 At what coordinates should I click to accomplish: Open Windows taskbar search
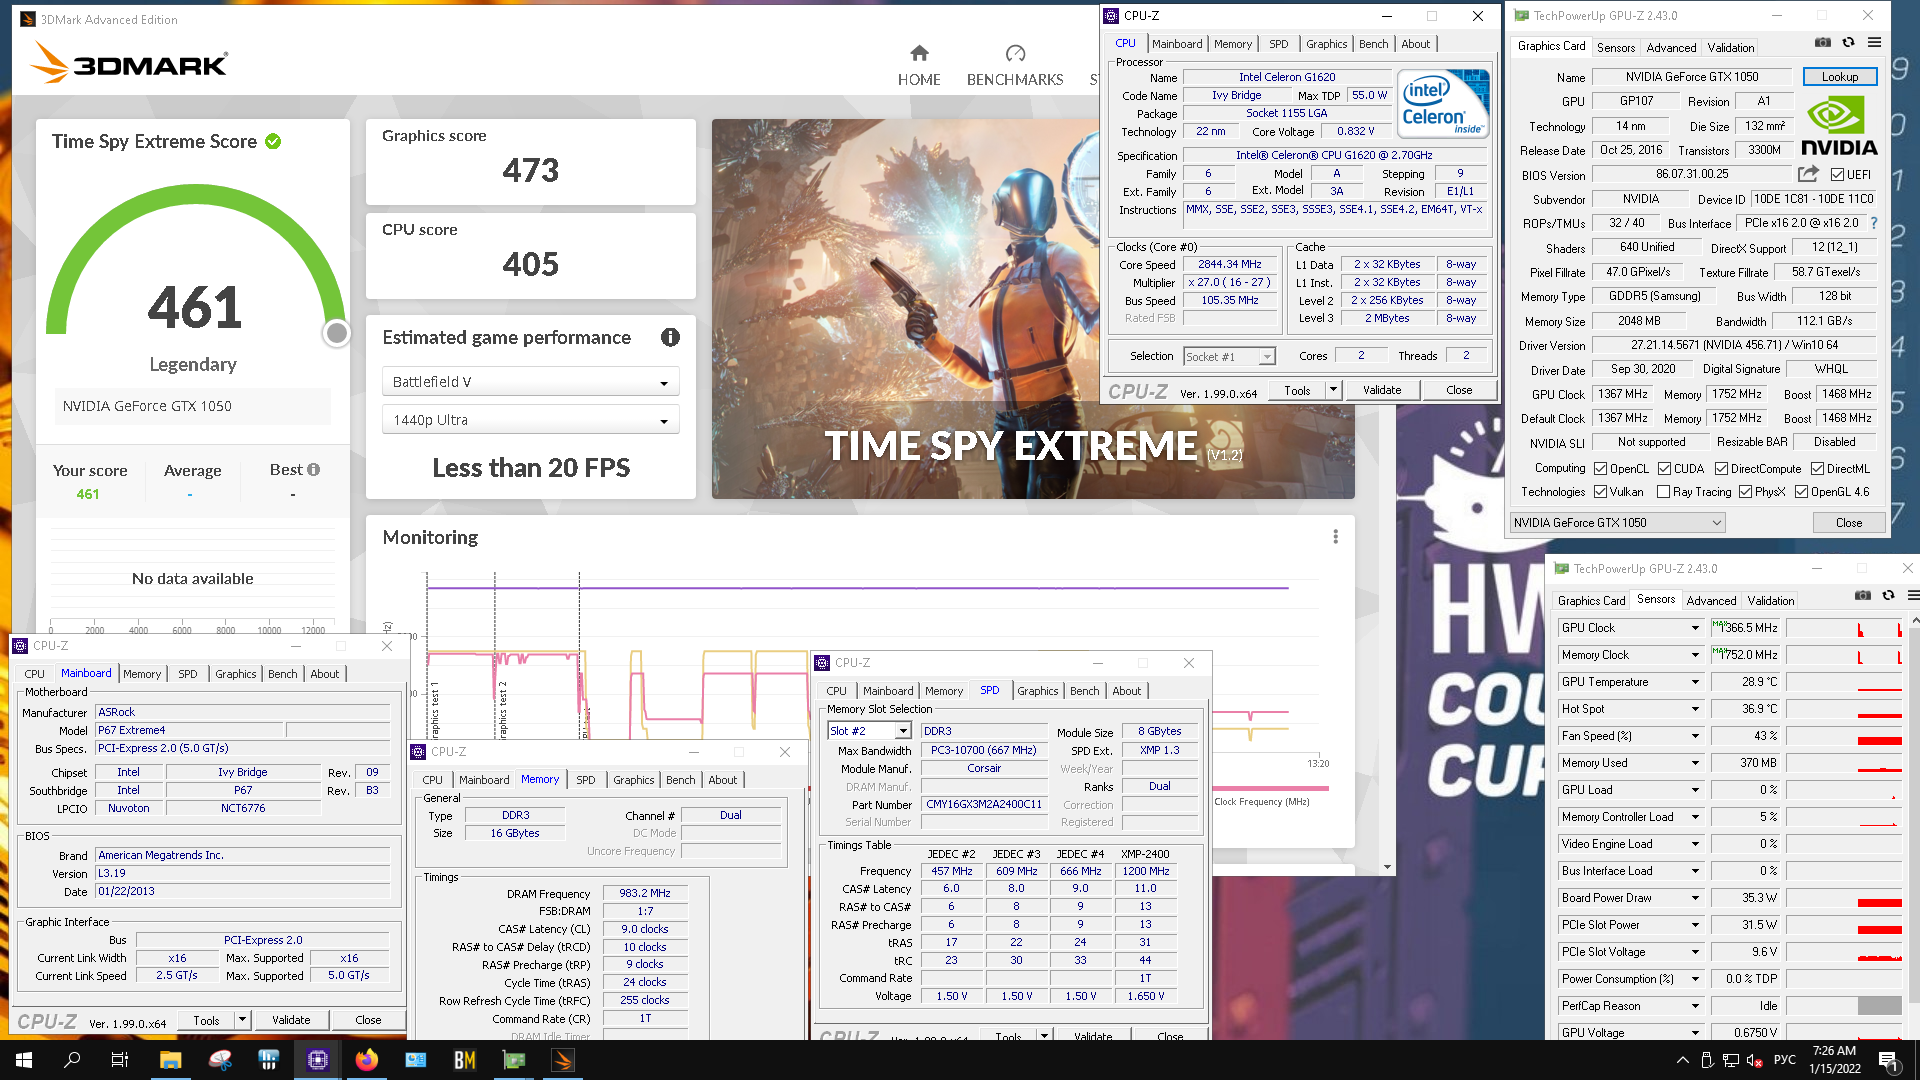pos(72,1060)
